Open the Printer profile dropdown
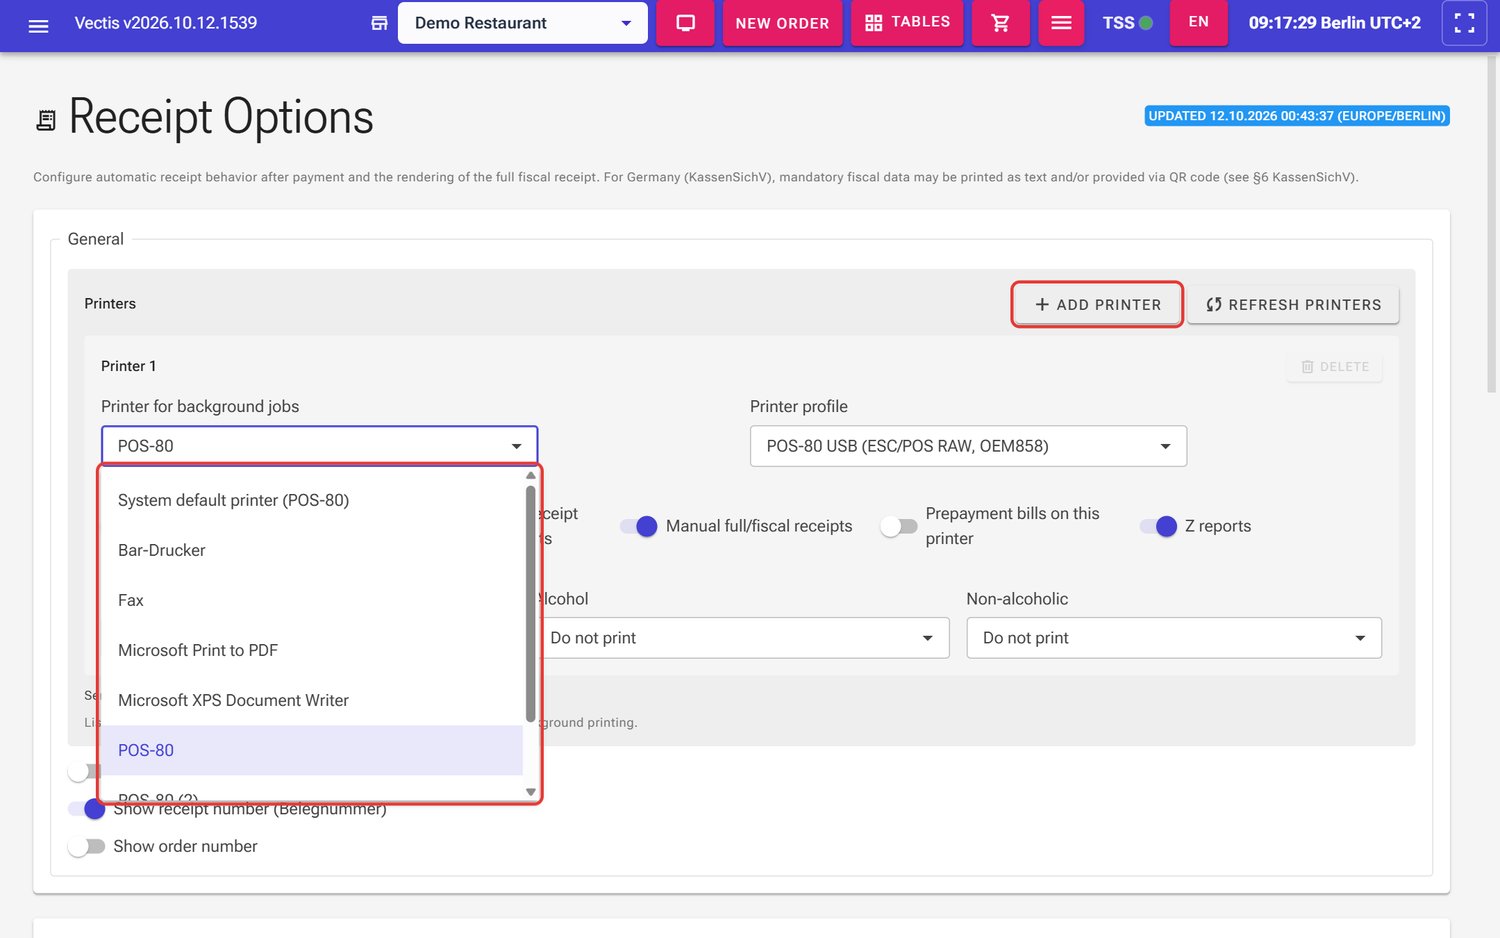 [968, 446]
